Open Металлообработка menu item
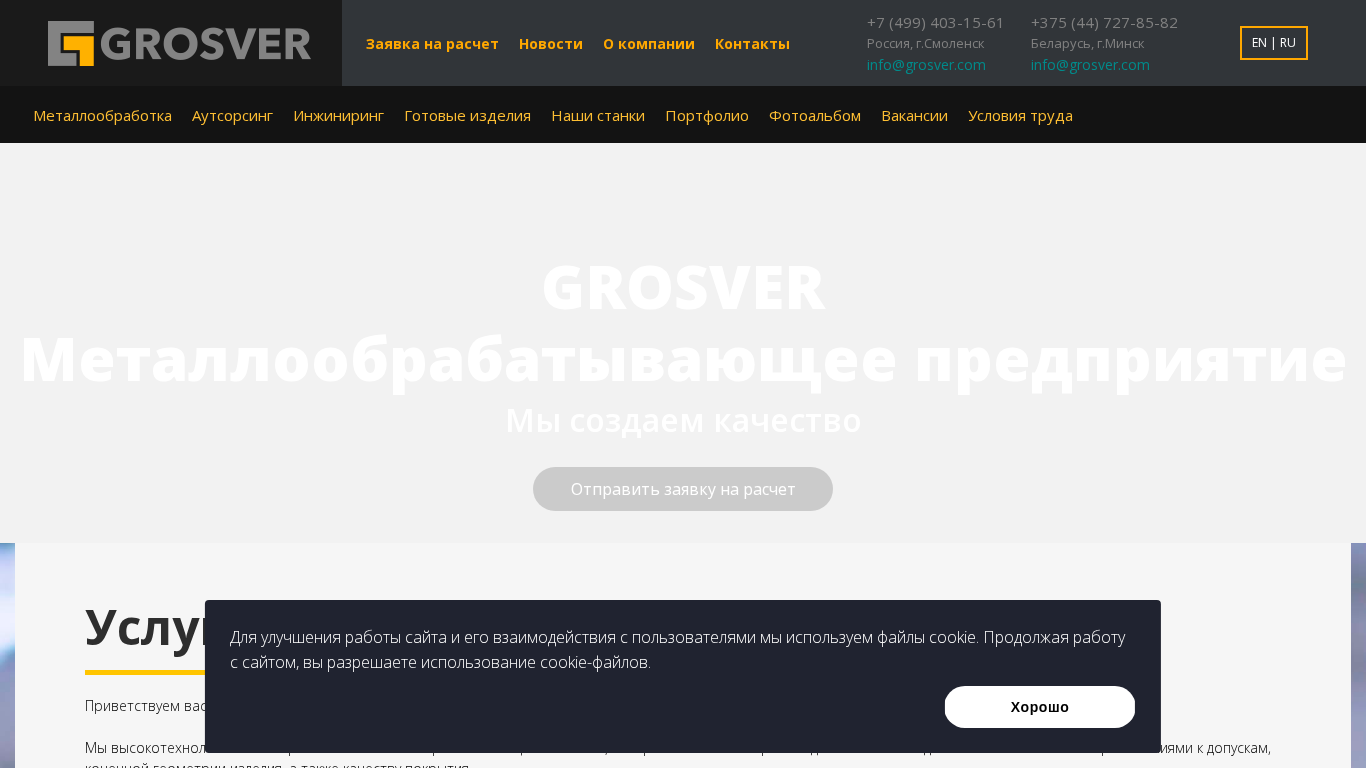This screenshot has width=1366, height=768. pyautogui.click(x=103, y=116)
